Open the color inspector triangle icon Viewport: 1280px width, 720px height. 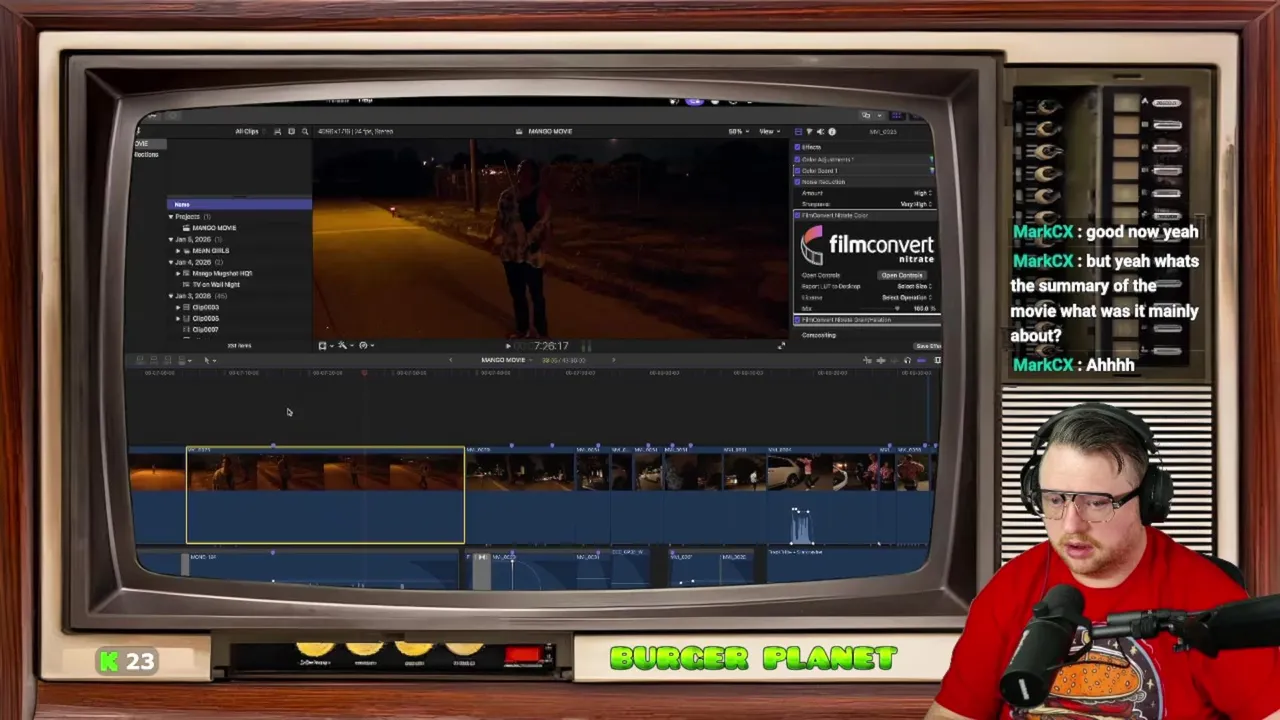click(x=809, y=131)
